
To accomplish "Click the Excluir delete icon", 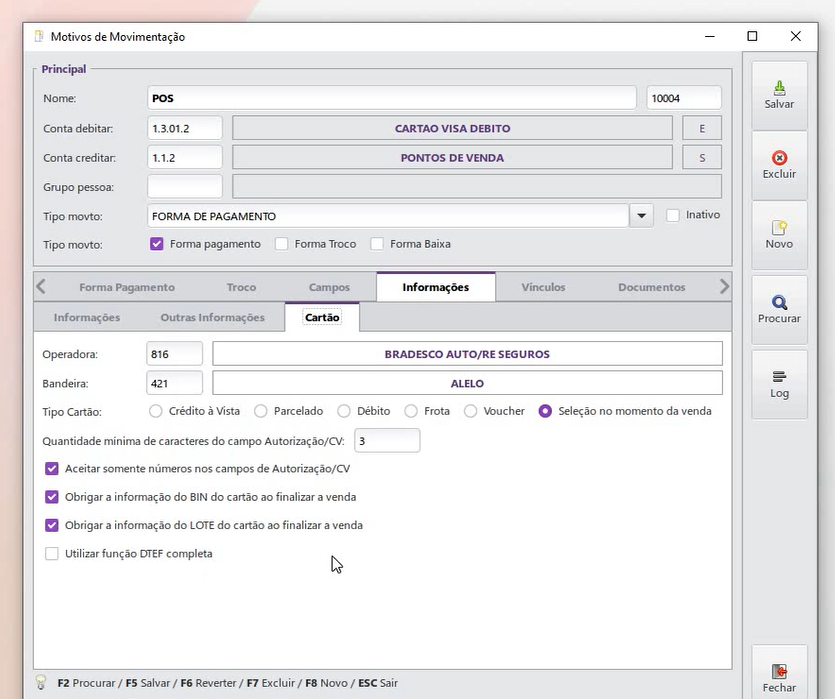I will point(779,158).
